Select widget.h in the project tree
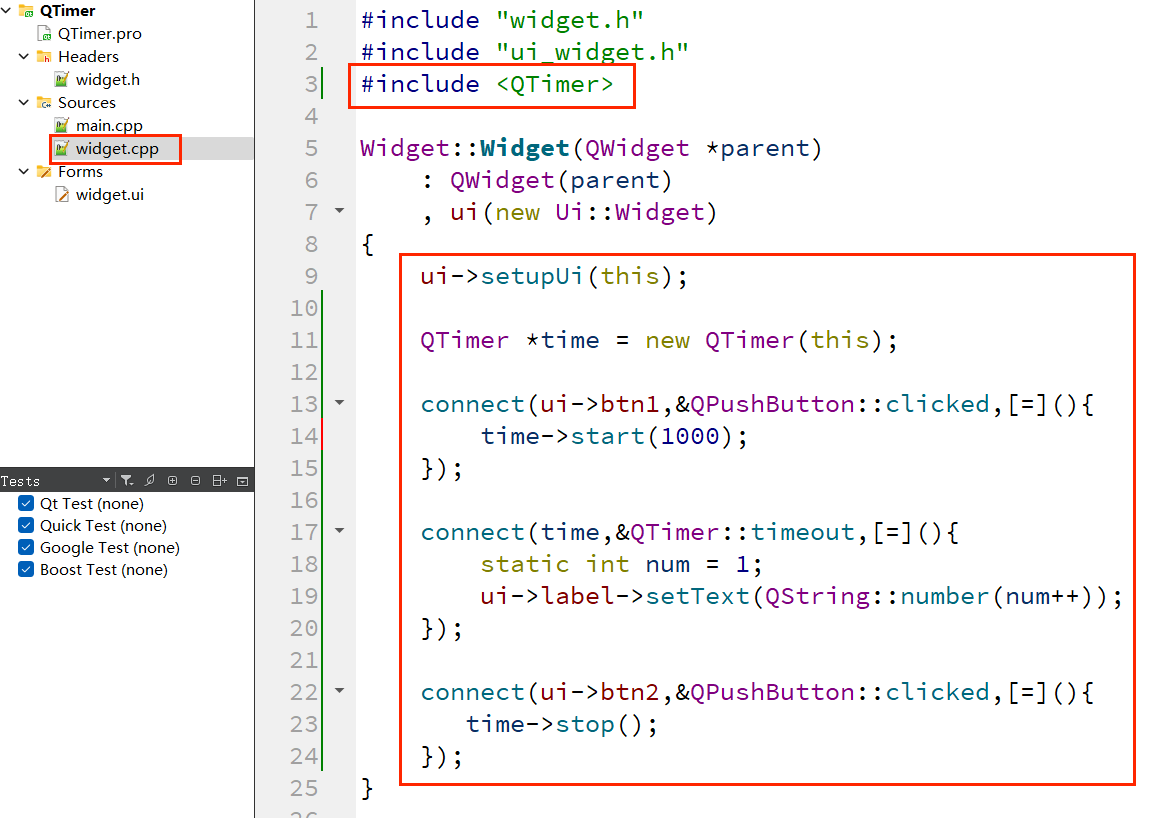The image size is (1171, 818). pyautogui.click(x=108, y=79)
